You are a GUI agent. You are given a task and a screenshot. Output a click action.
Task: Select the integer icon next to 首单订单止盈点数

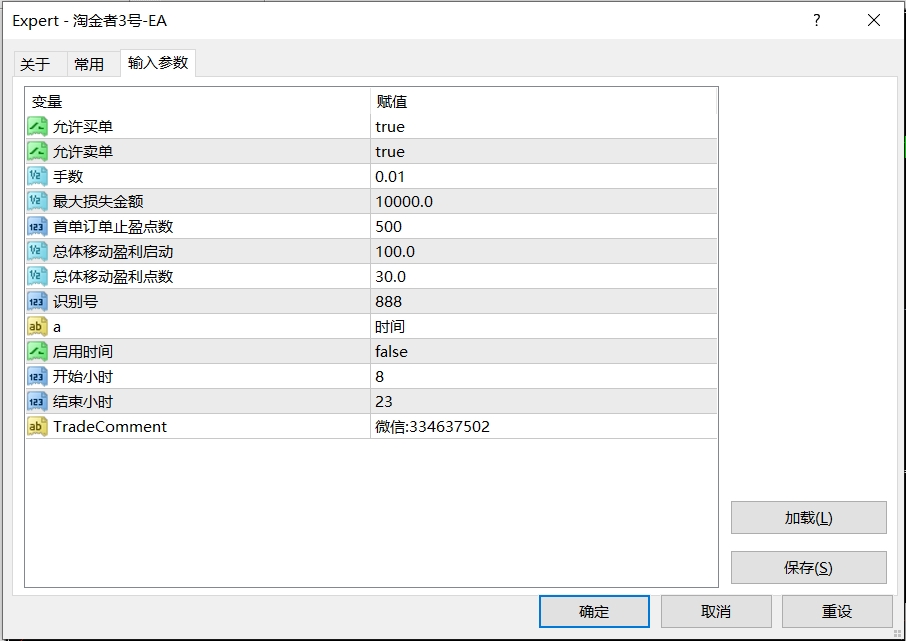[37, 227]
